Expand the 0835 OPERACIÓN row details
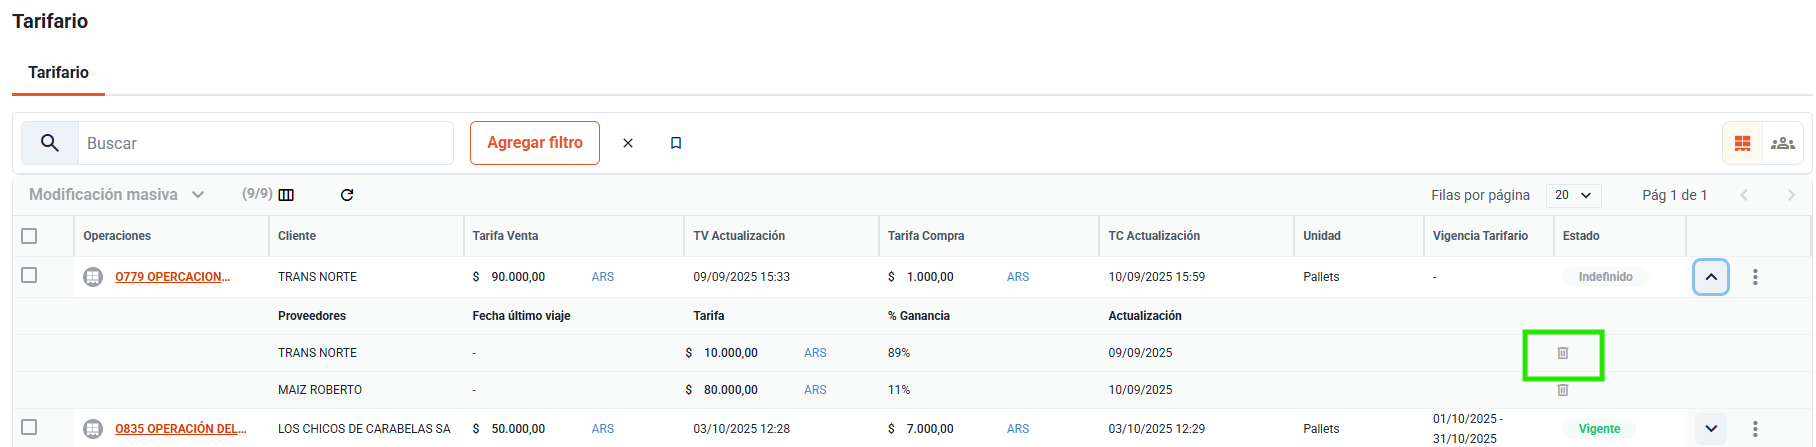1816x447 pixels. (1711, 429)
